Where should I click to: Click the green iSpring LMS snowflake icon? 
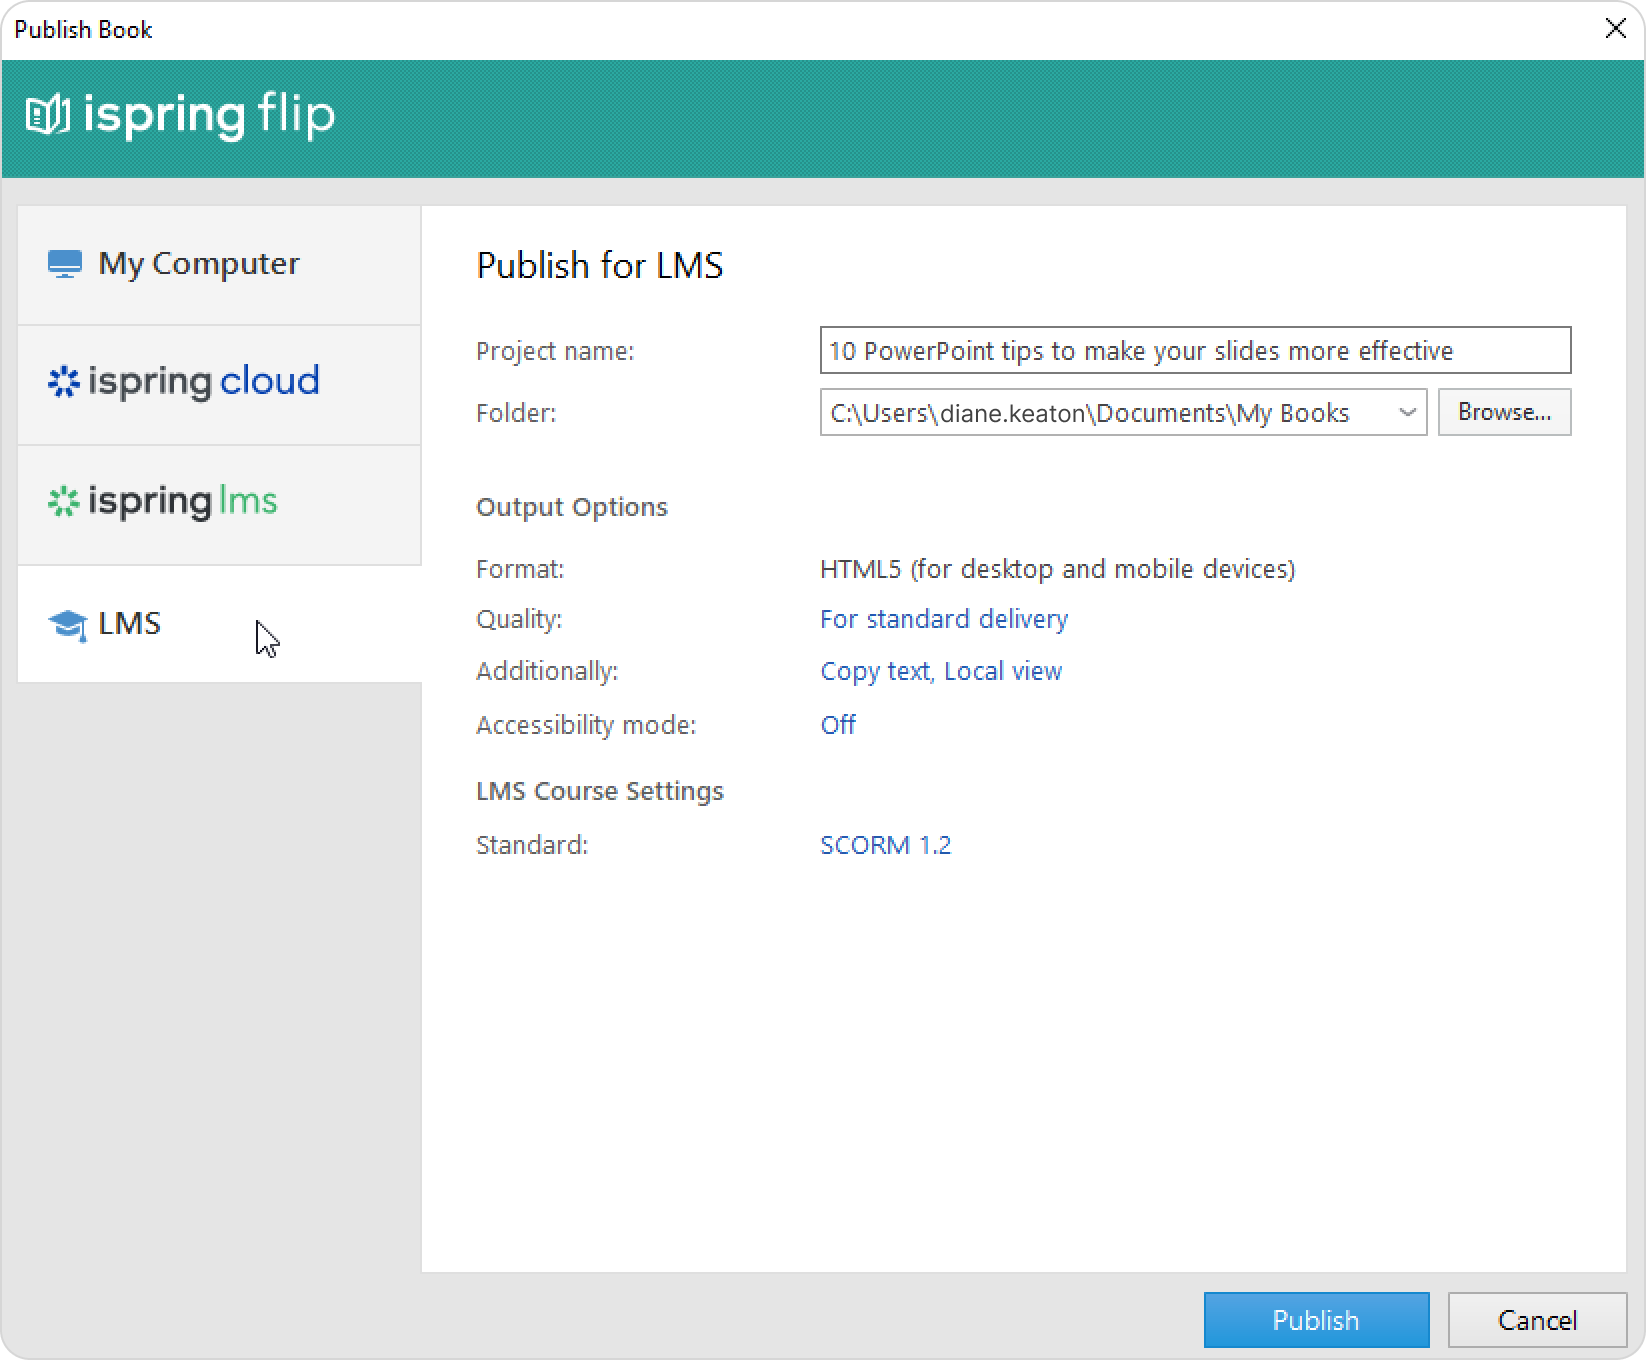coord(63,502)
